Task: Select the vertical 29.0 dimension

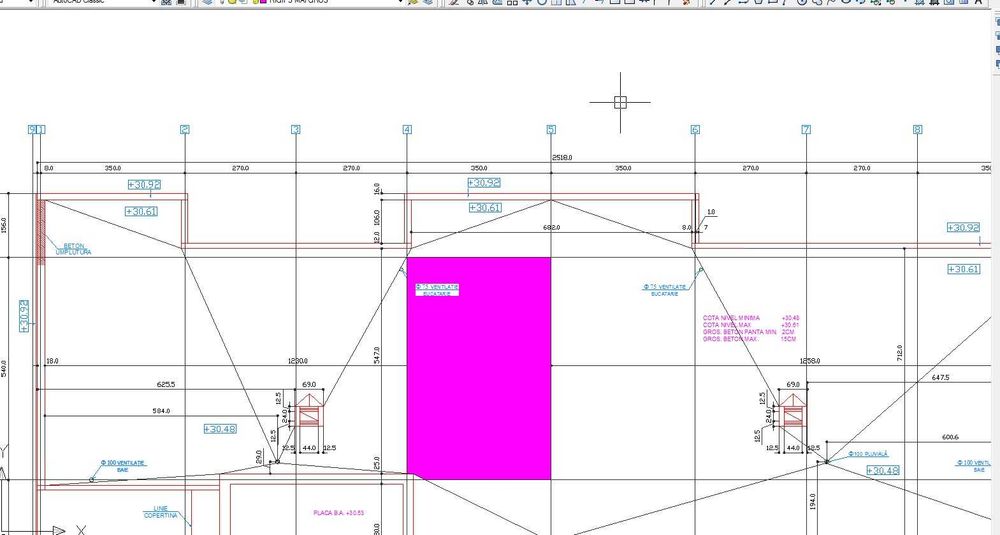Action: 259,457
